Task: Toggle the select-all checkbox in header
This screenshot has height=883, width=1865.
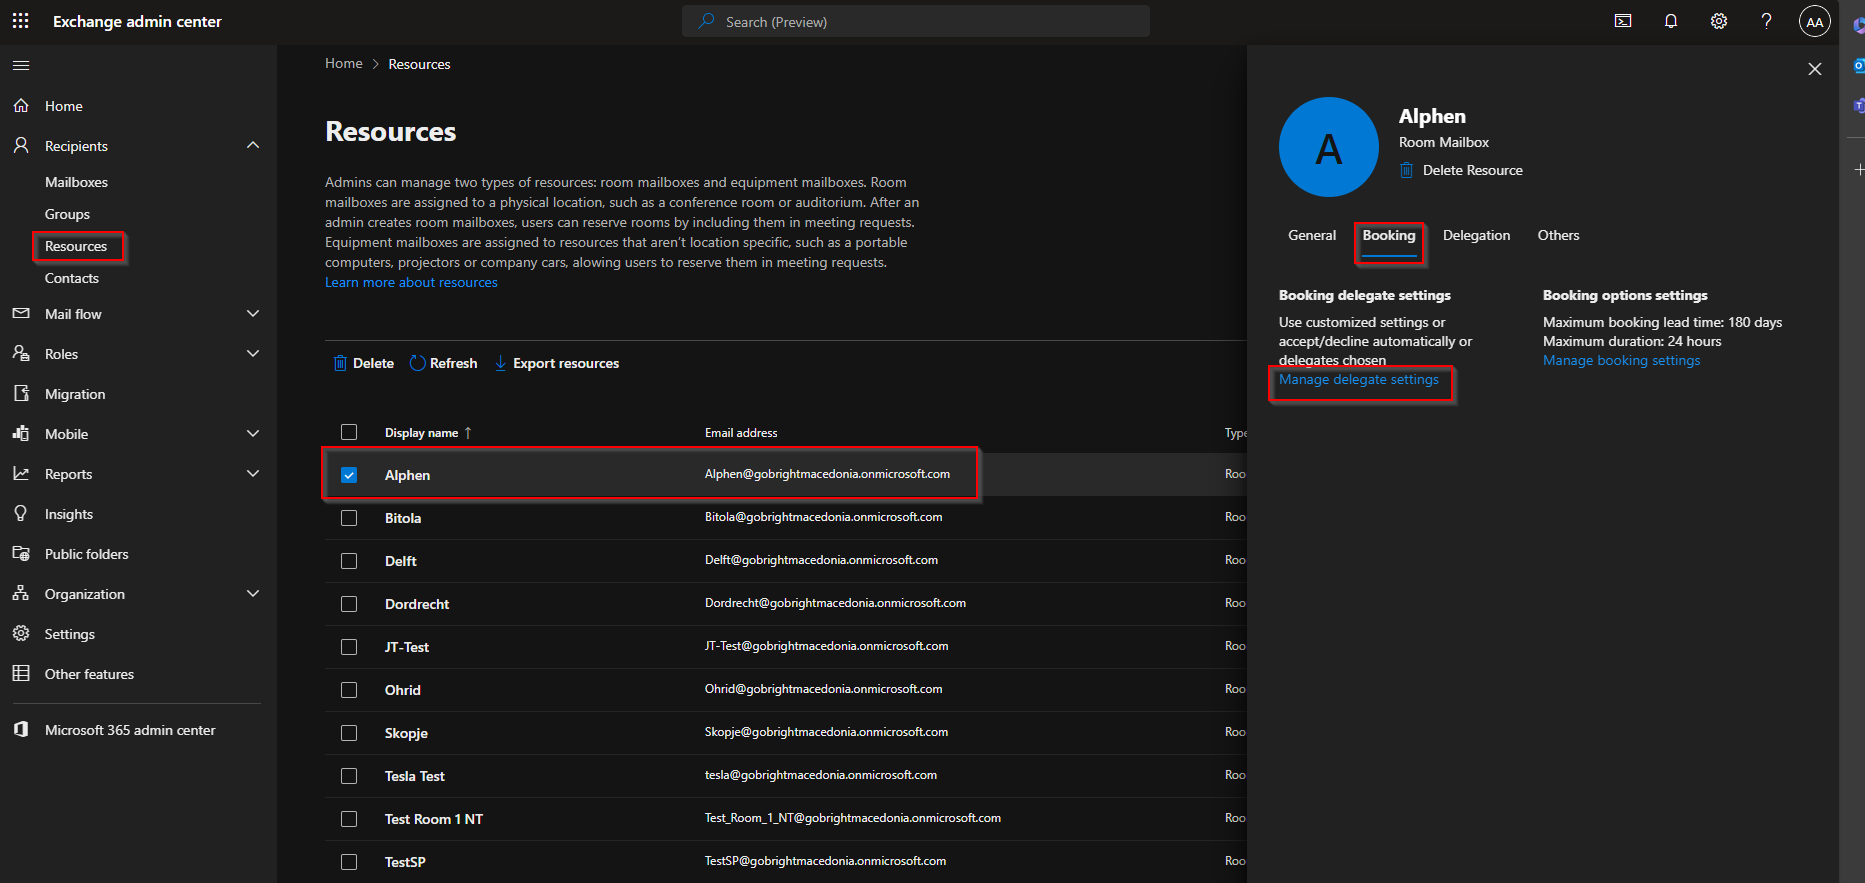Action: 349,432
